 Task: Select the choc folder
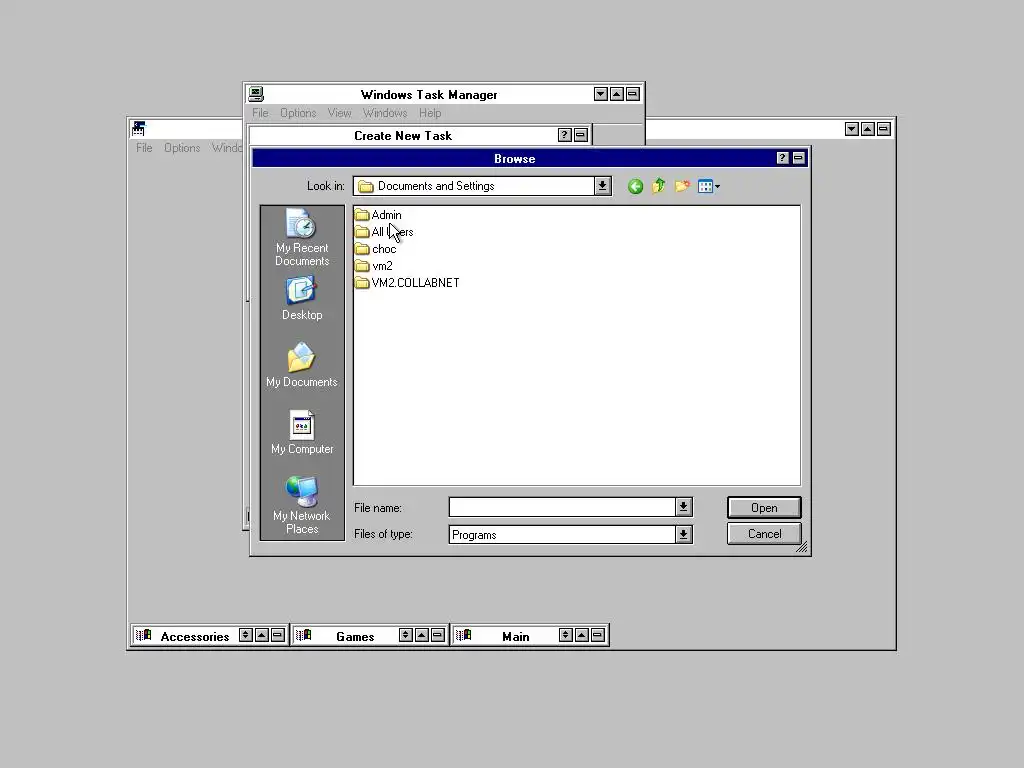(x=376, y=249)
